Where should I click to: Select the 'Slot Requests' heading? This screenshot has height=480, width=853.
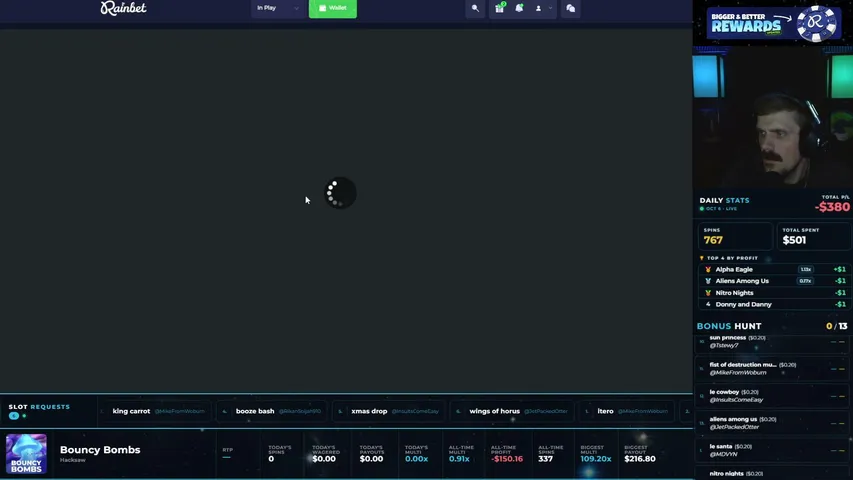[39, 407]
